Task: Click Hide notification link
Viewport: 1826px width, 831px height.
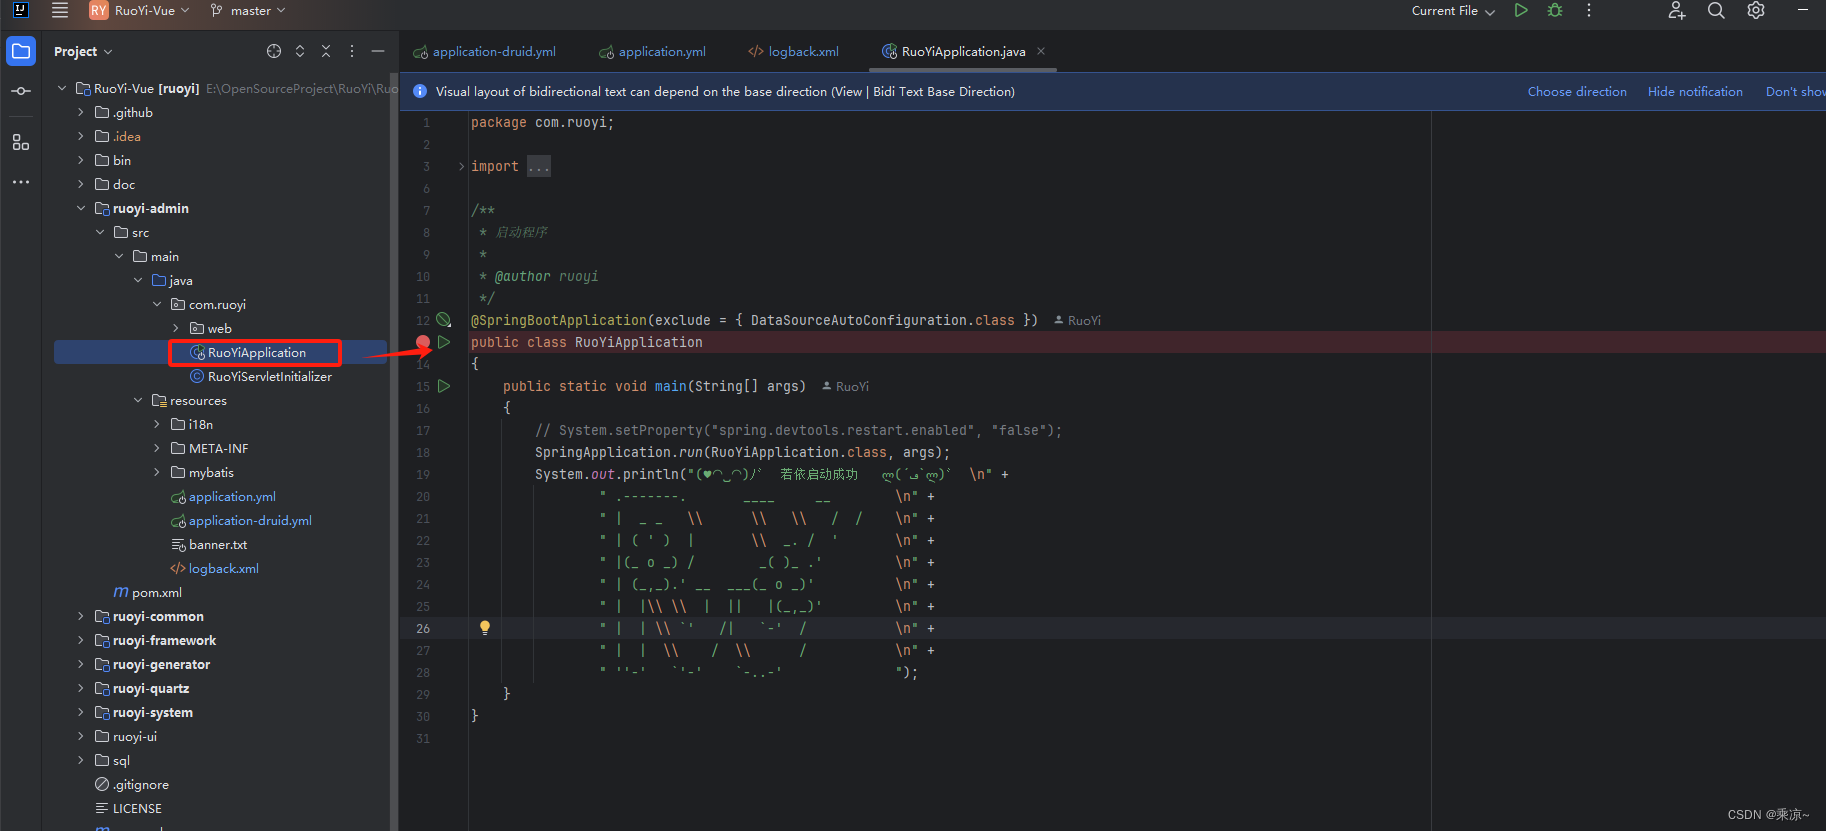Action: click(1695, 91)
